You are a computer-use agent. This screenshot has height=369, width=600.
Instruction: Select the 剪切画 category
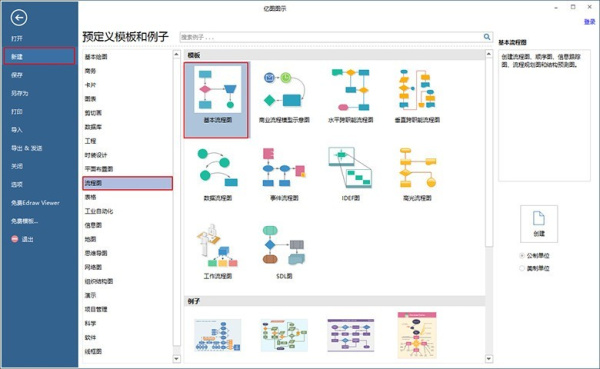coord(93,113)
